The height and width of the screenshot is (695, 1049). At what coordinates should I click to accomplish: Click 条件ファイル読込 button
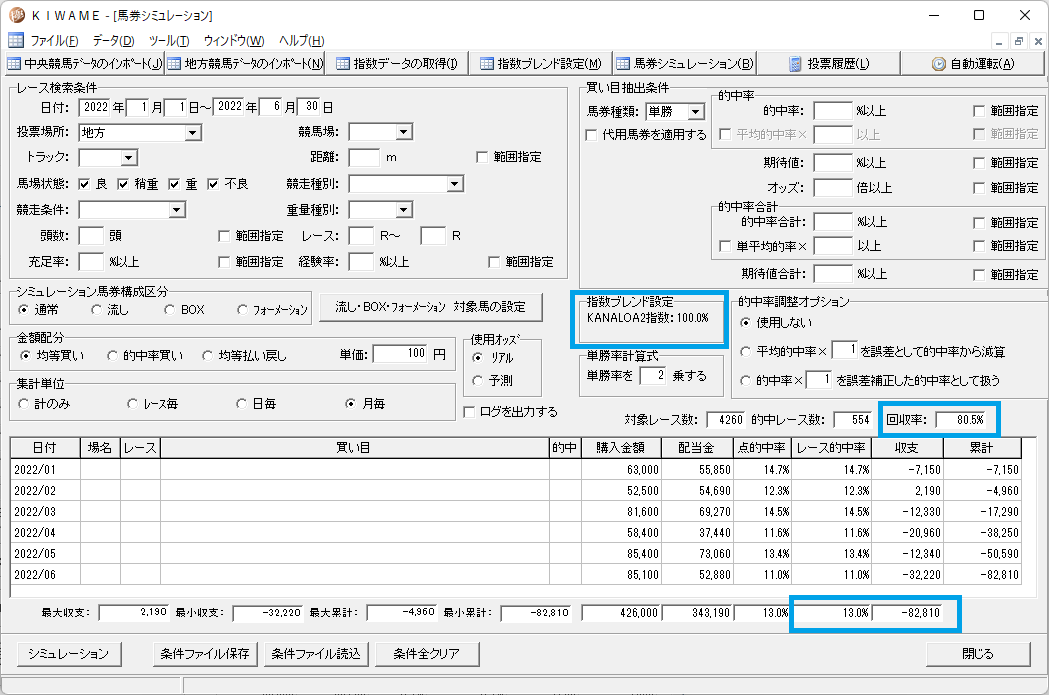click(316, 654)
